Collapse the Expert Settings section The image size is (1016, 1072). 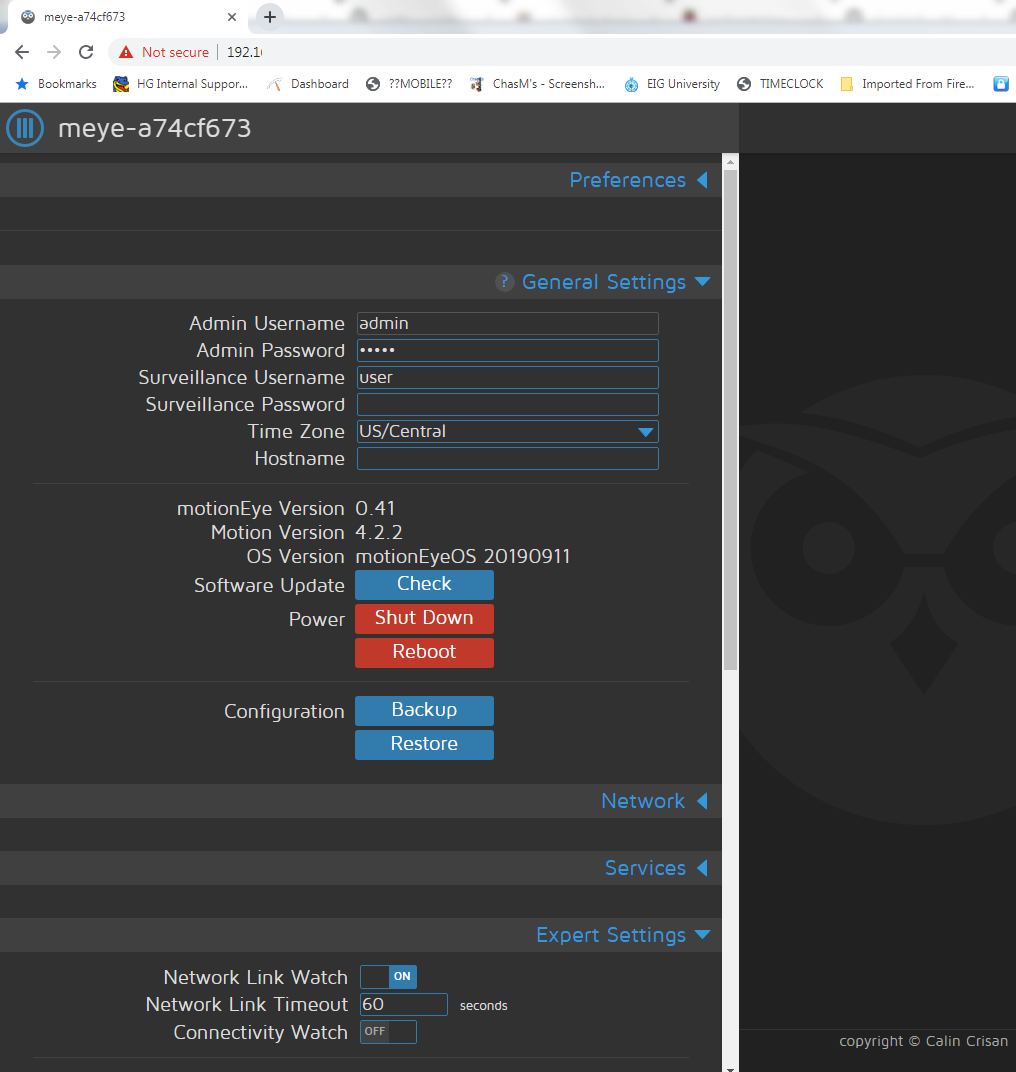(x=622, y=935)
